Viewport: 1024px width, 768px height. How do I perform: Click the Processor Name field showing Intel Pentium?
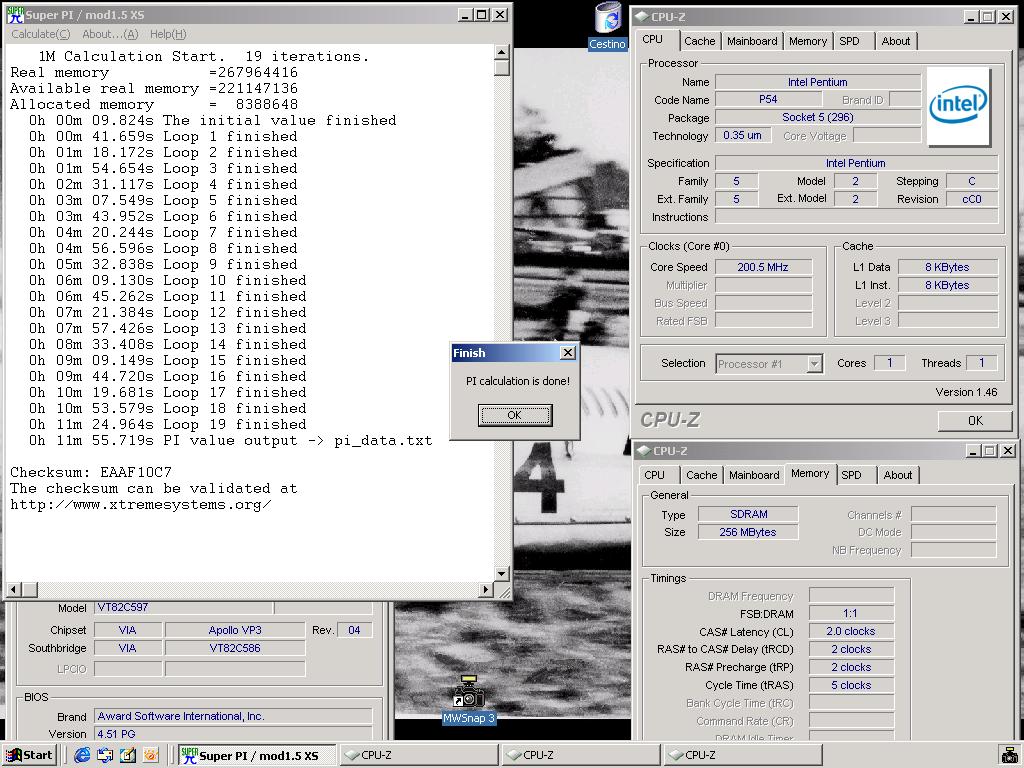point(818,82)
